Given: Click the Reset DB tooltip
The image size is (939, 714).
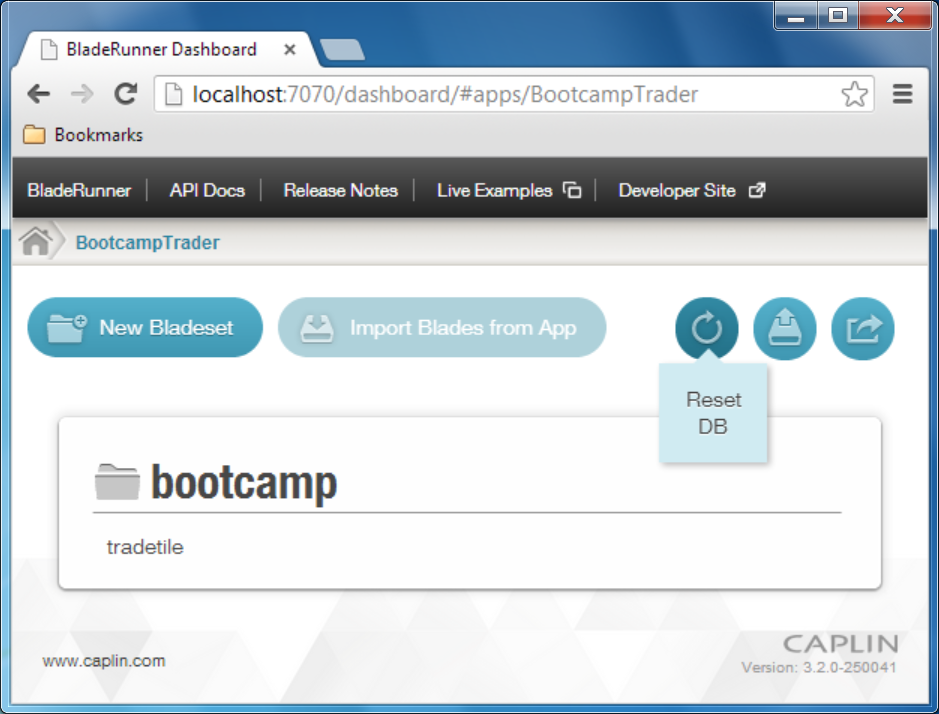Looking at the screenshot, I should coord(713,413).
